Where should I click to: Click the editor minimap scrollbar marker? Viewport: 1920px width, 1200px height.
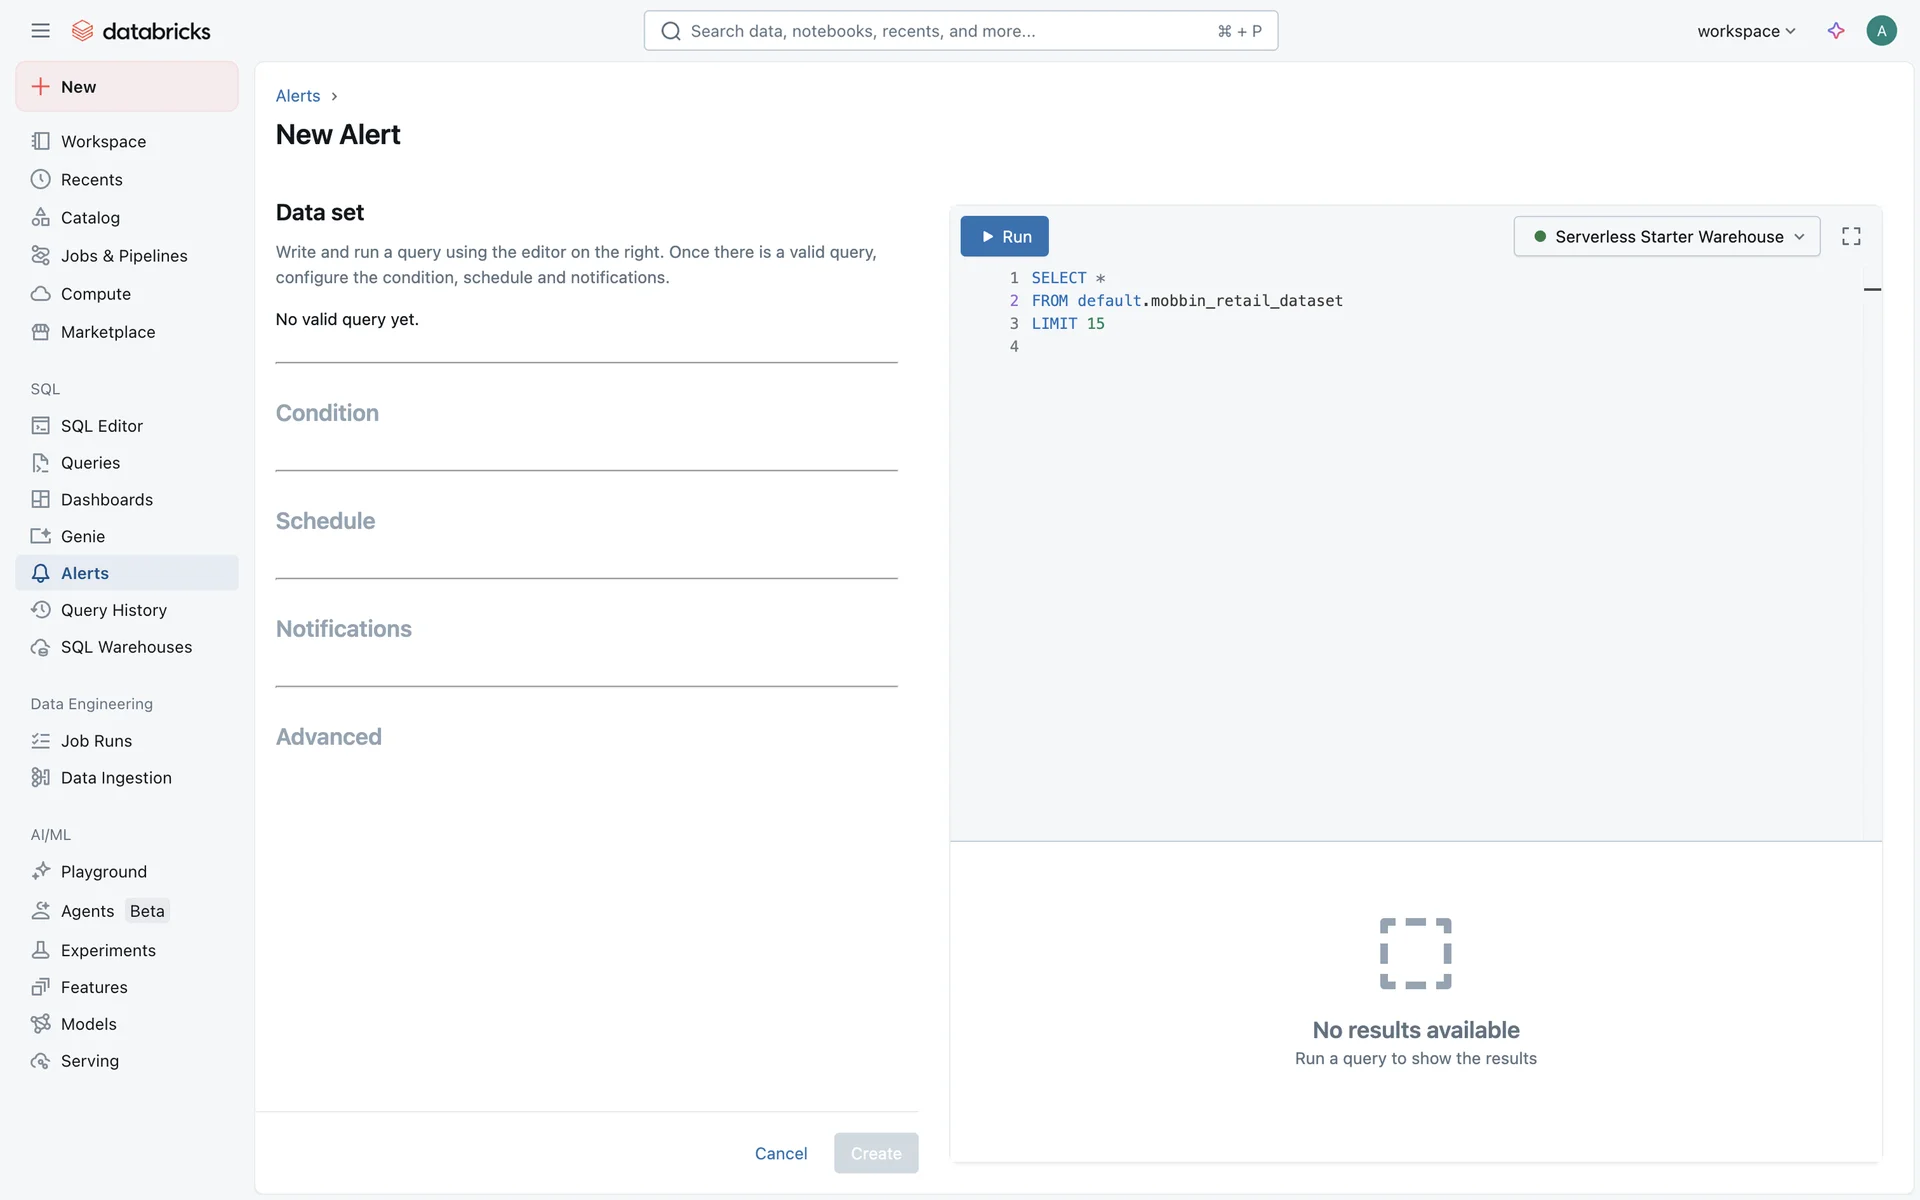(x=1872, y=290)
